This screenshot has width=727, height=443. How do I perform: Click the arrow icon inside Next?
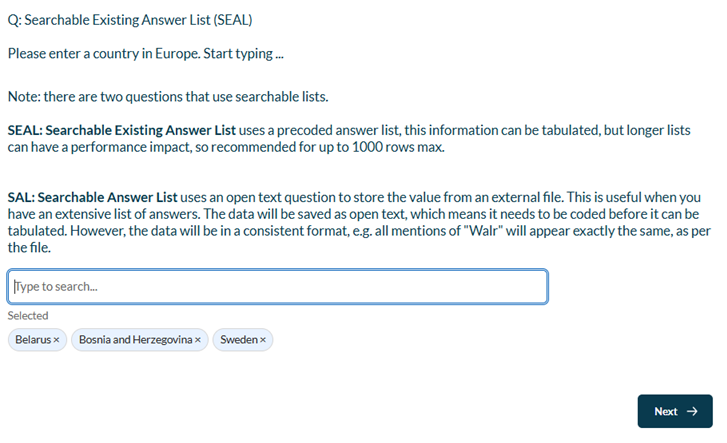tap(692, 411)
